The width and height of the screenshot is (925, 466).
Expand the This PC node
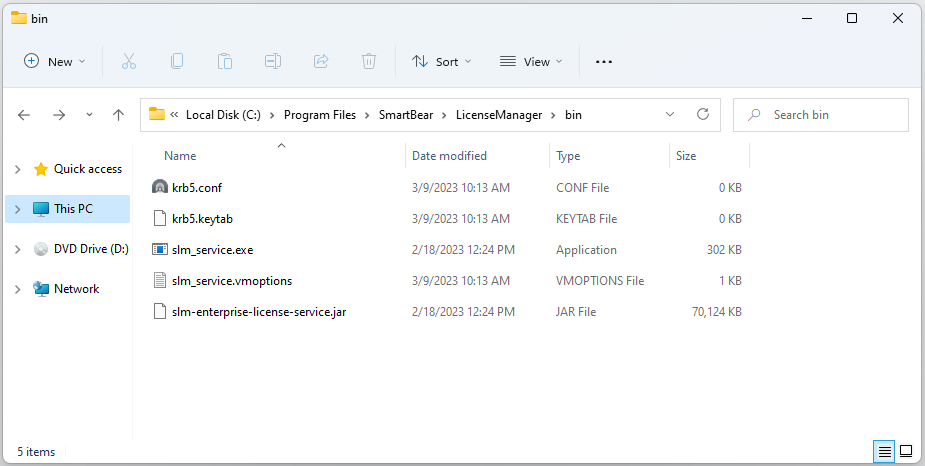pos(17,209)
